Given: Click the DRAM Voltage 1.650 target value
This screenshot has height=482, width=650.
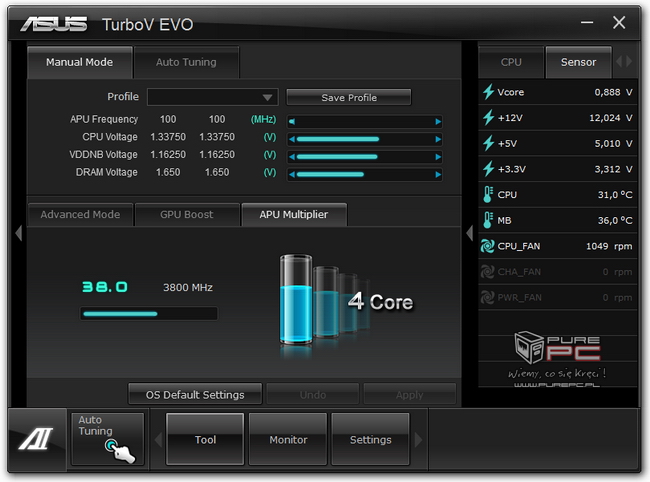Looking at the screenshot, I should point(217,172).
